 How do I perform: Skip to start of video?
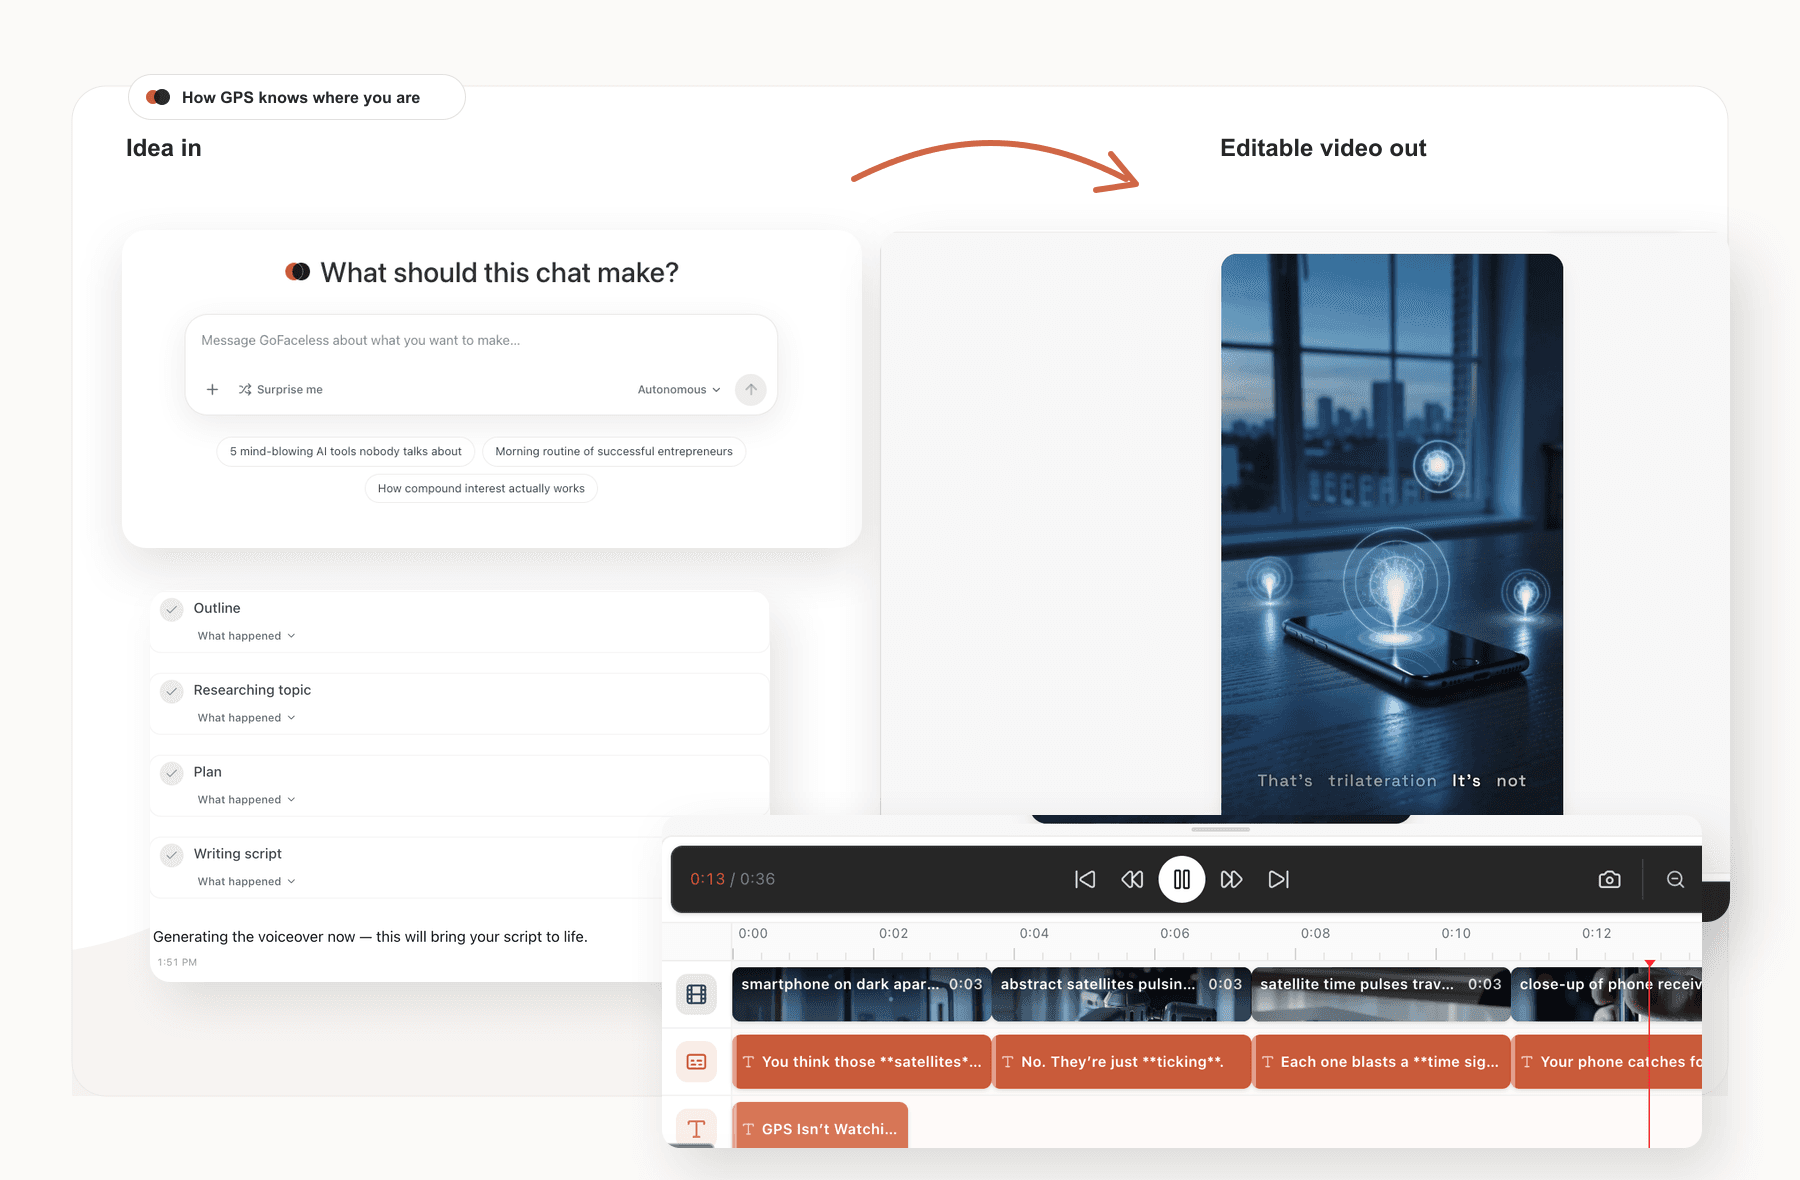pos(1085,879)
